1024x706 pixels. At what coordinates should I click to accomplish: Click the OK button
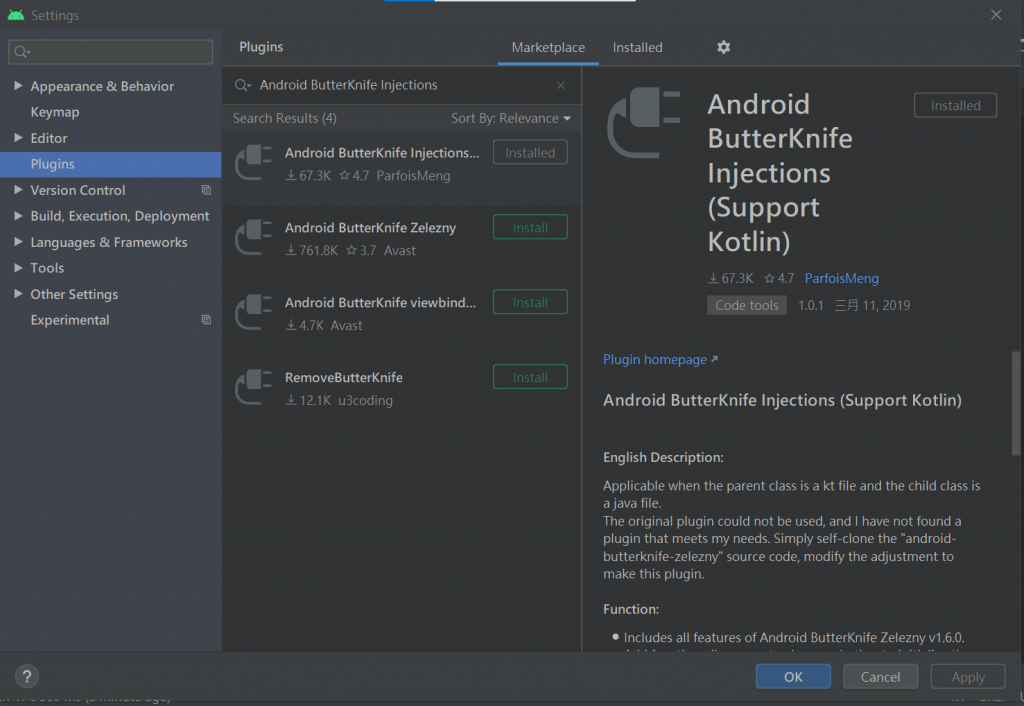[793, 677]
